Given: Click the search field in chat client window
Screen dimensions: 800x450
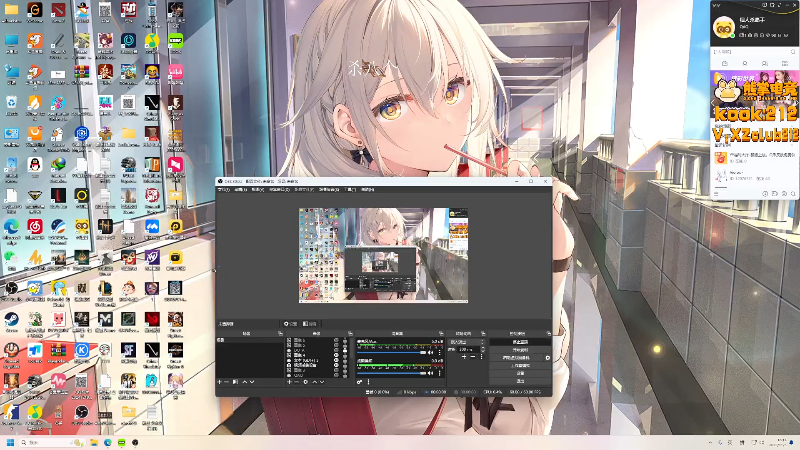Looking at the screenshot, I should (x=754, y=52).
